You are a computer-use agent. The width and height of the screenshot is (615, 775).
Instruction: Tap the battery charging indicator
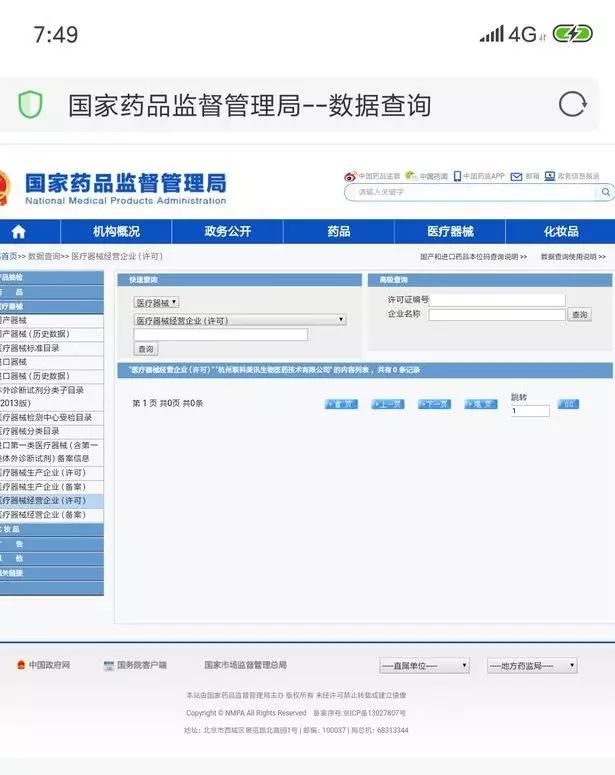coord(572,34)
